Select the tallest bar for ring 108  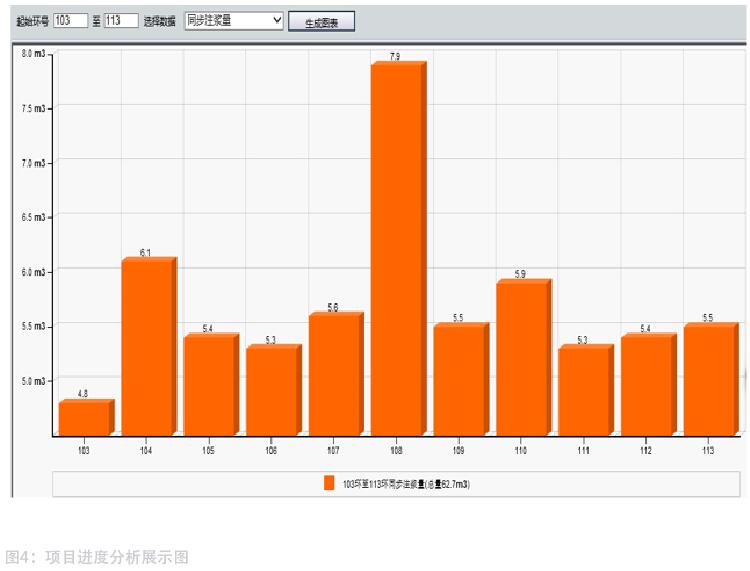click(396, 250)
